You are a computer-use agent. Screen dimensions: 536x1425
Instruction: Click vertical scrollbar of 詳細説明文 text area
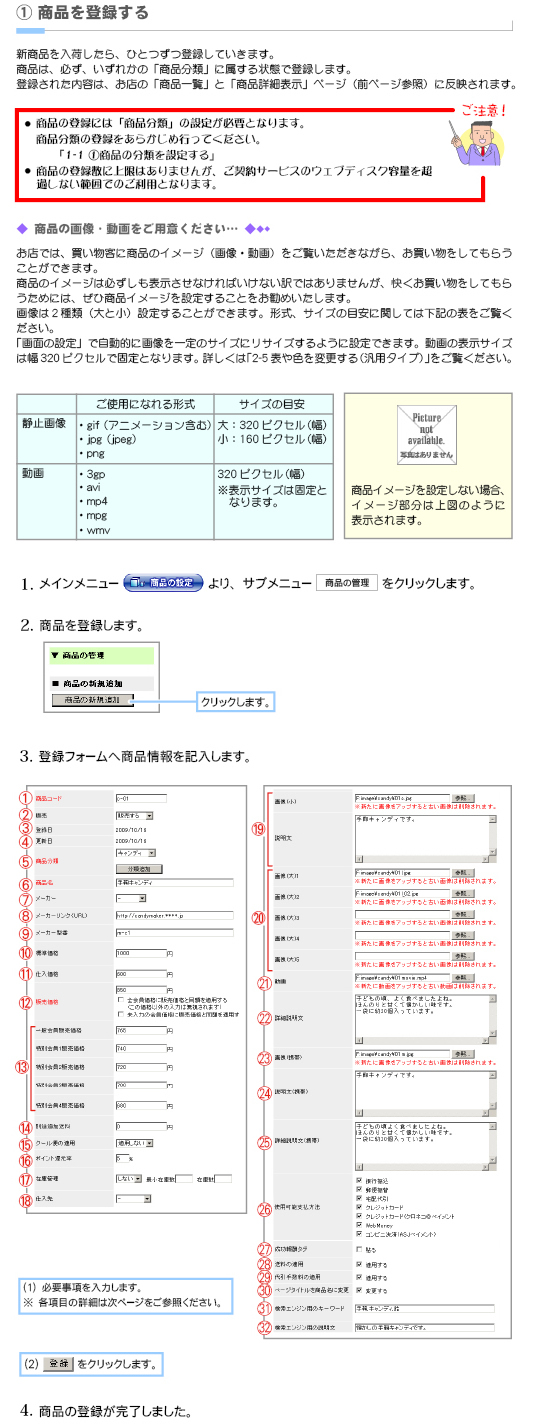(x=493, y=1016)
